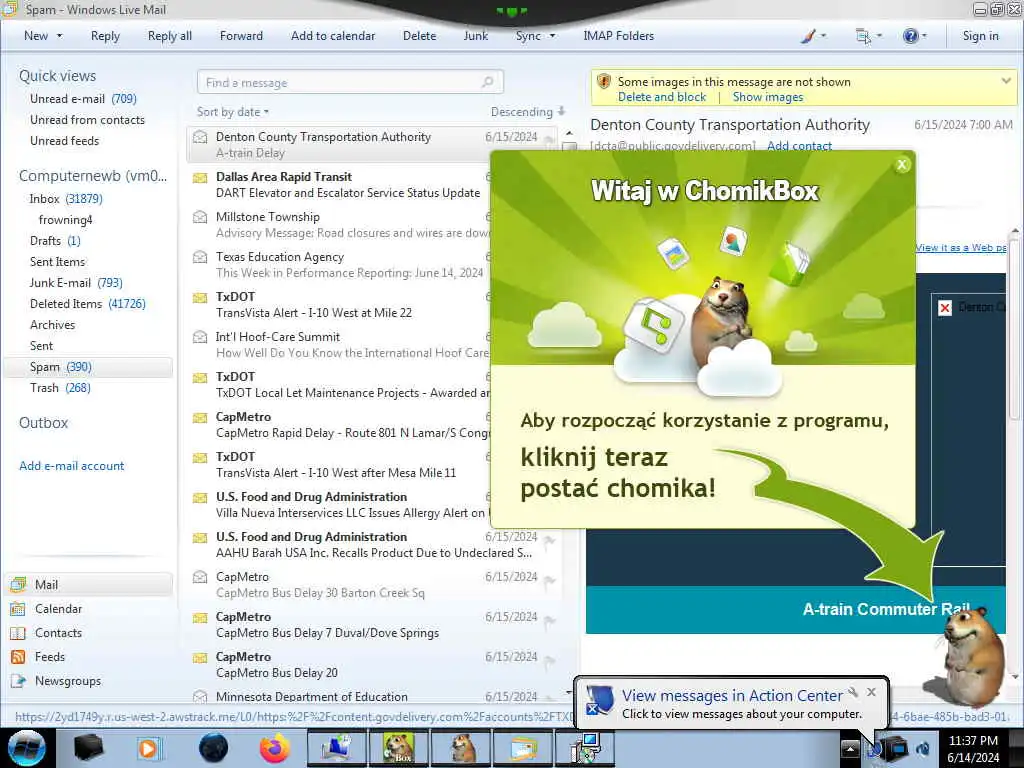Click the Sign in button
This screenshot has width=1024, height=768.
point(980,36)
